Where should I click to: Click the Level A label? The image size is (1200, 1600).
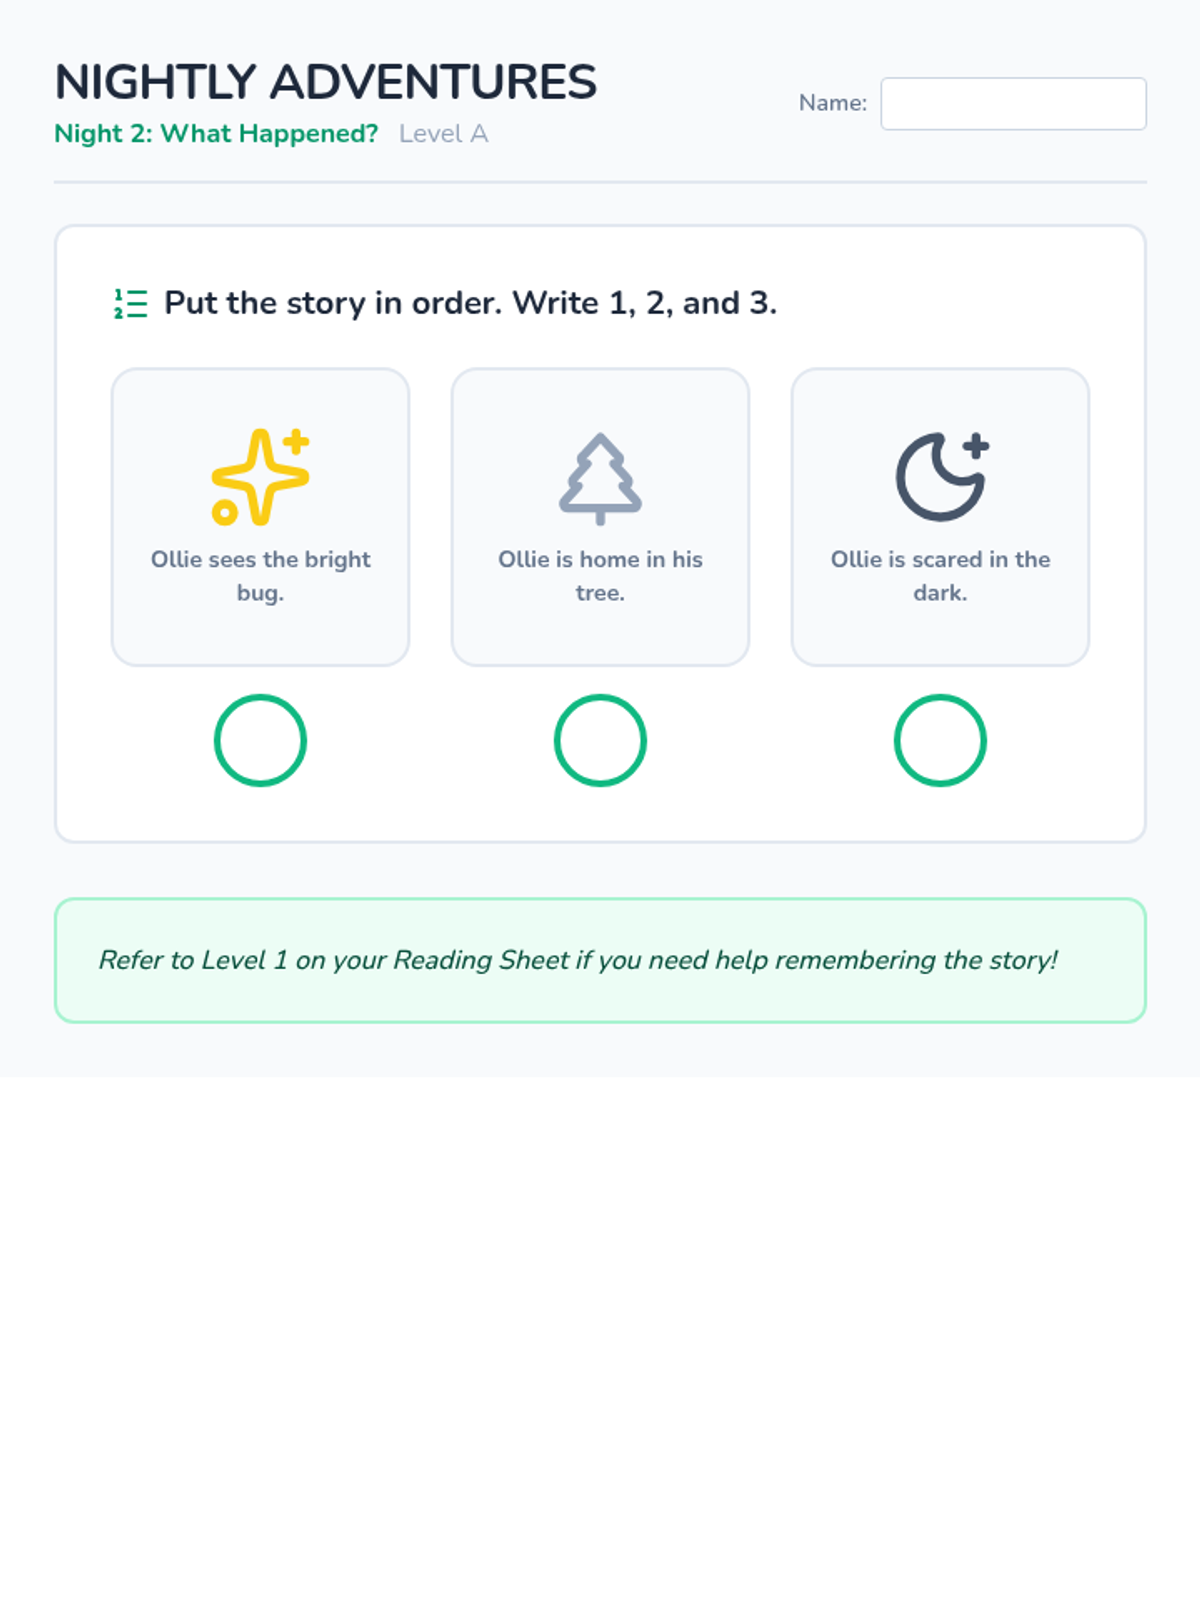pyautogui.click(x=443, y=134)
